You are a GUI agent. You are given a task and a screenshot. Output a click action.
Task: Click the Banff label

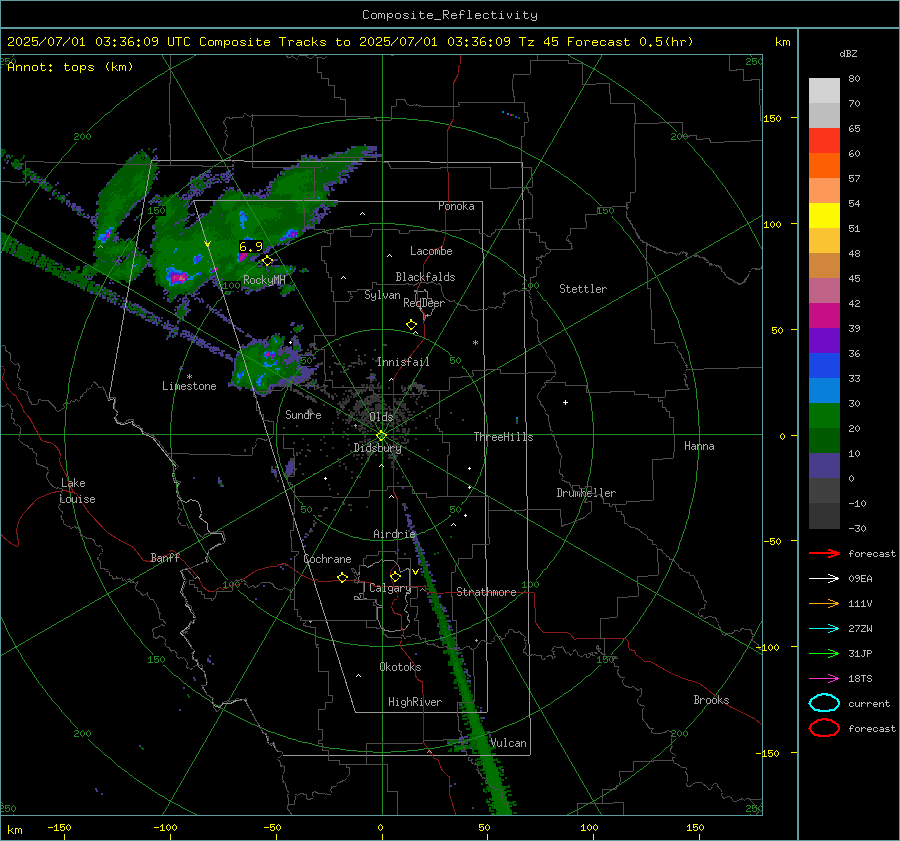pyautogui.click(x=165, y=558)
